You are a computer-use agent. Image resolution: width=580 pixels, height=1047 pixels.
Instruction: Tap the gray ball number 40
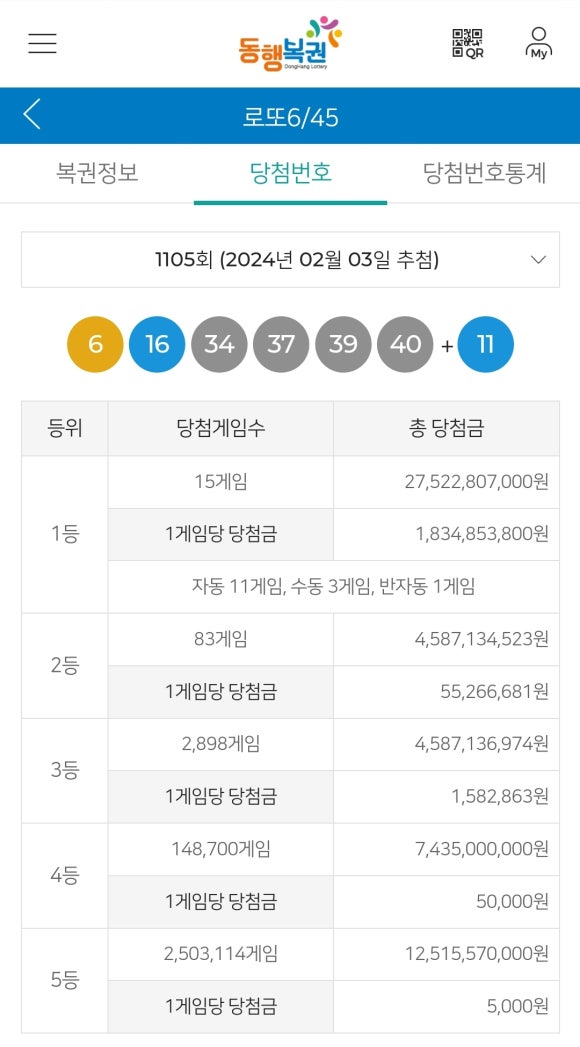click(x=405, y=344)
